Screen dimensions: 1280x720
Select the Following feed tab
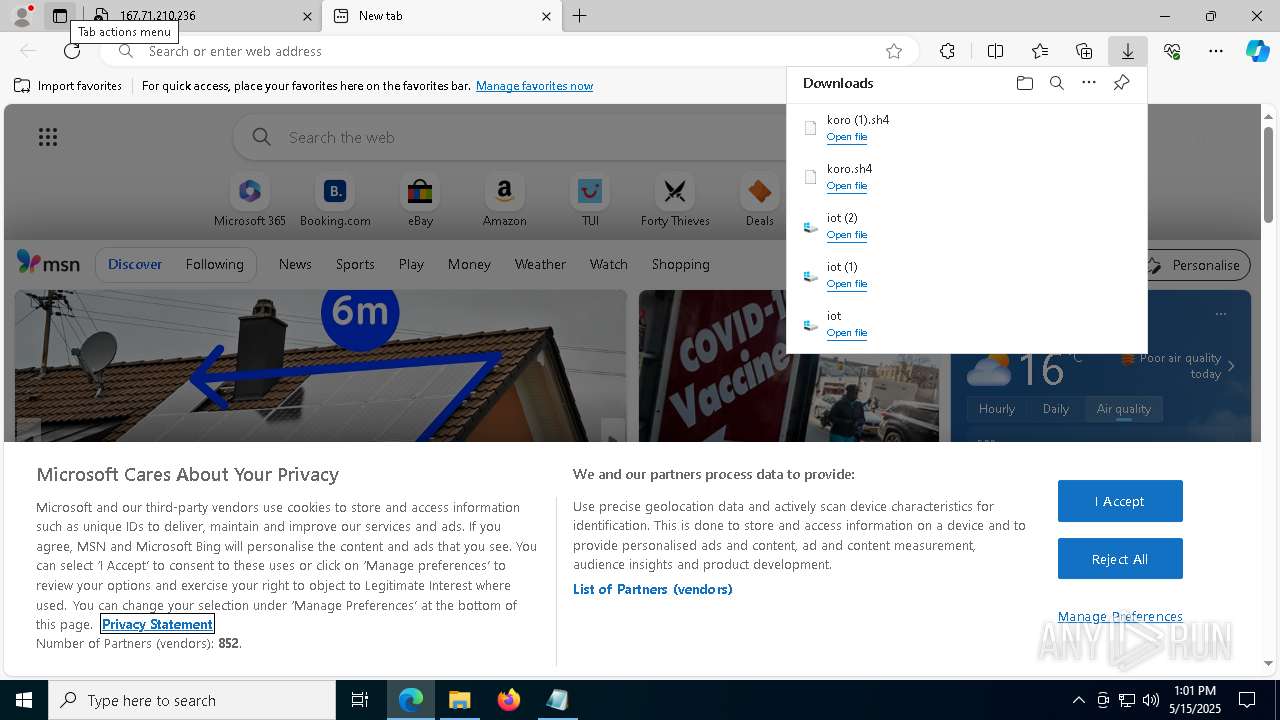(x=214, y=264)
